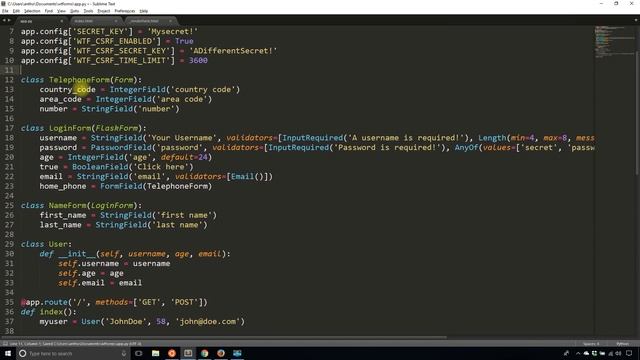The width and height of the screenshot is (640, 360).
Task: Expand hidden system tray icons
Action: 578,353
